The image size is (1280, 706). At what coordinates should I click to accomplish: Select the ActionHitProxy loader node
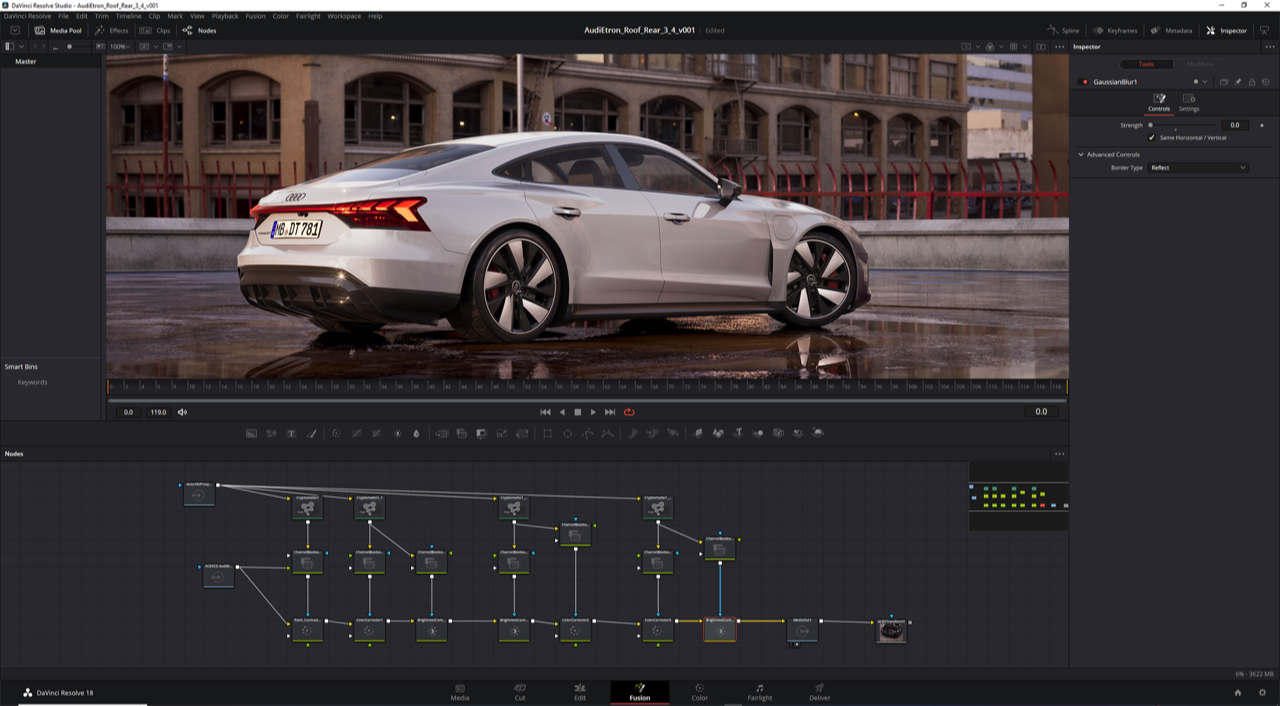198,493
